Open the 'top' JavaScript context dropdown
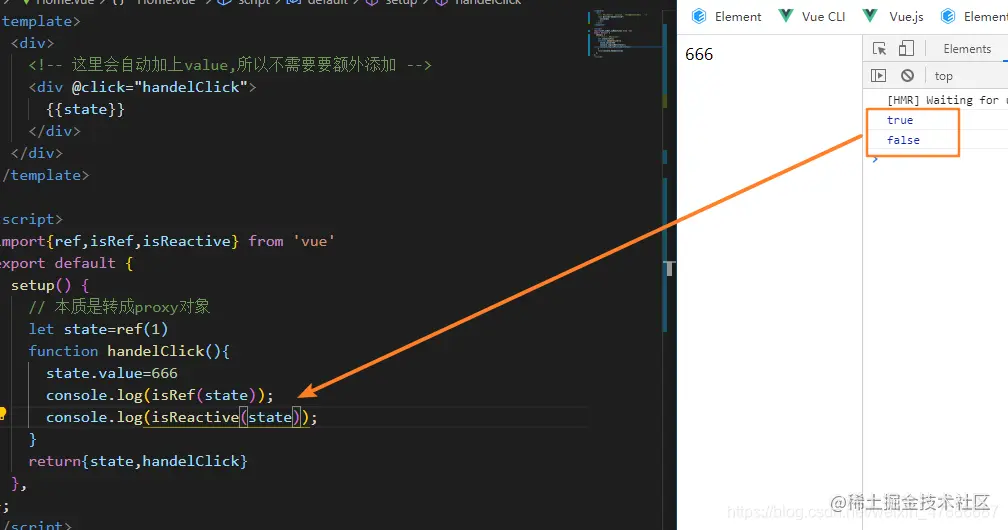Viewport: 1008px width, 530px height. [x=943, y=76]
